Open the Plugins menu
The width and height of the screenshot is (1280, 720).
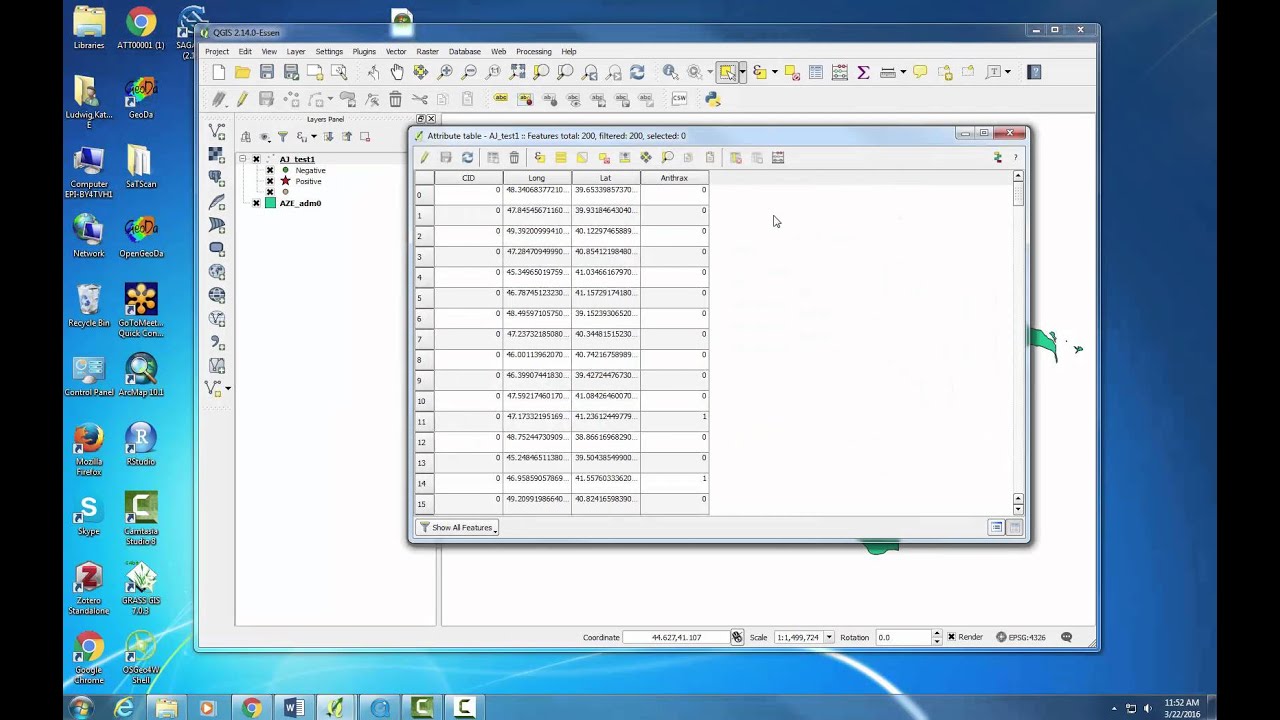tap(364, 51)
